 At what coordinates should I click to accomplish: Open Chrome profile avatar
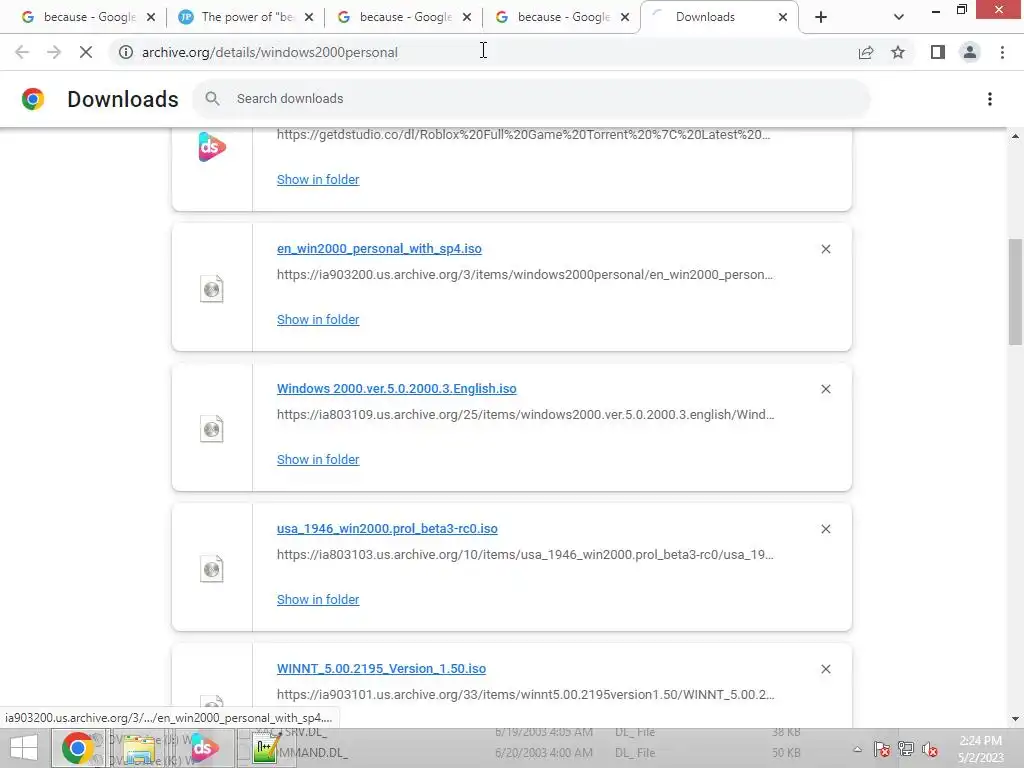point(970,52)
